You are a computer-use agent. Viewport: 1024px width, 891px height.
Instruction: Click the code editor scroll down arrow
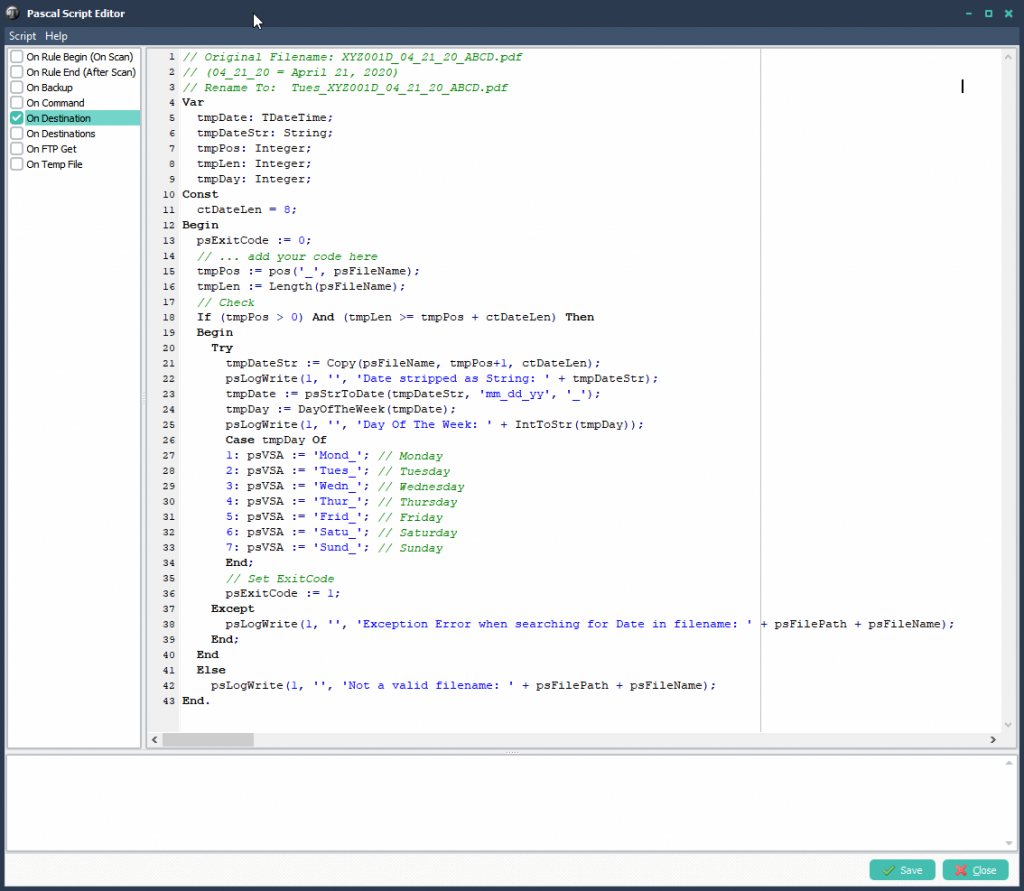pos(1008,725)
